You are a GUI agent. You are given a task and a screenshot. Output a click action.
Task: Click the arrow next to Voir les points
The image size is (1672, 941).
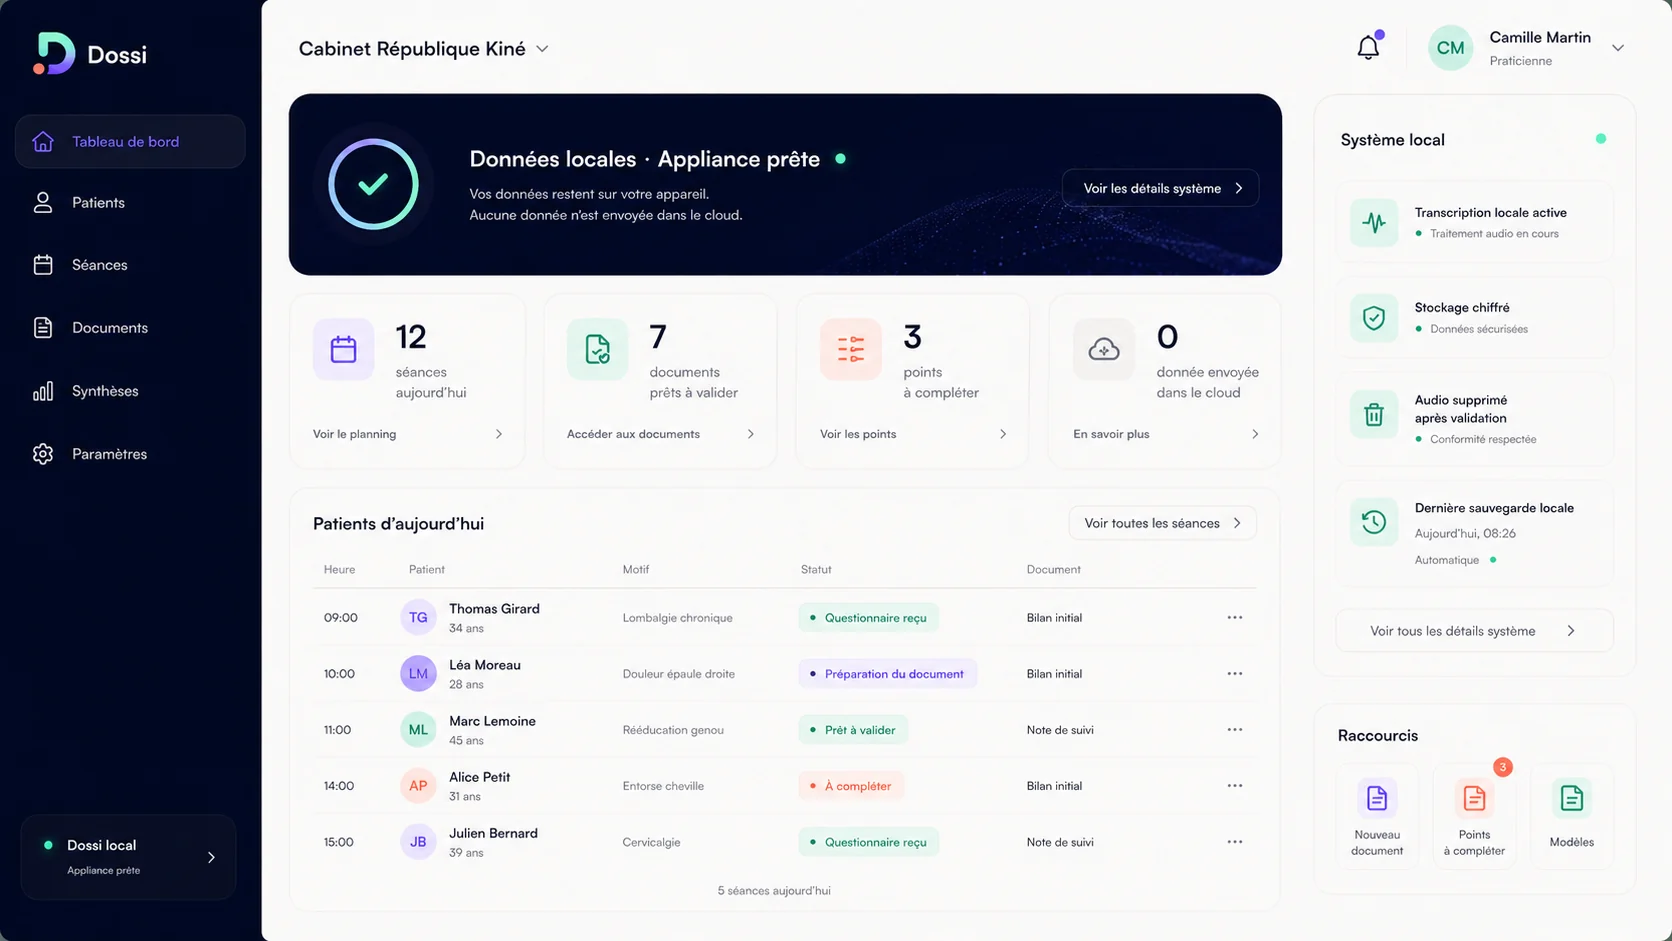pos(1003,434)
